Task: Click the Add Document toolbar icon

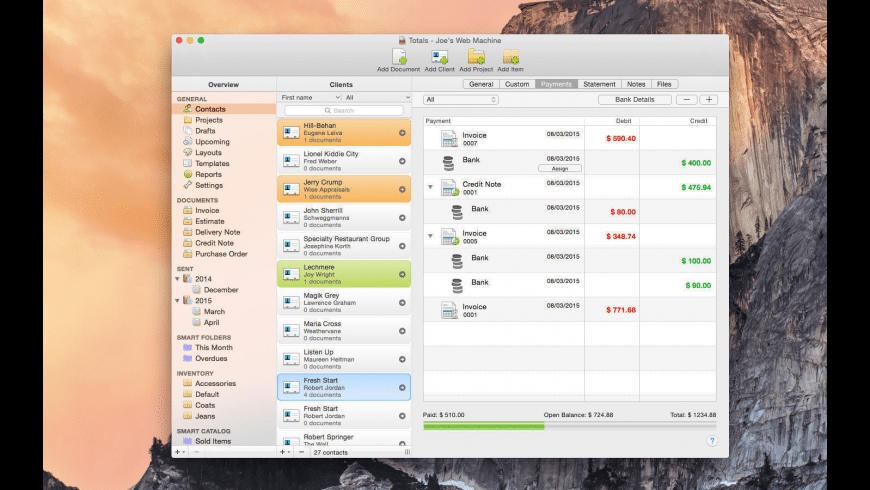Action: pyautogui.click(x=398, y=57)
